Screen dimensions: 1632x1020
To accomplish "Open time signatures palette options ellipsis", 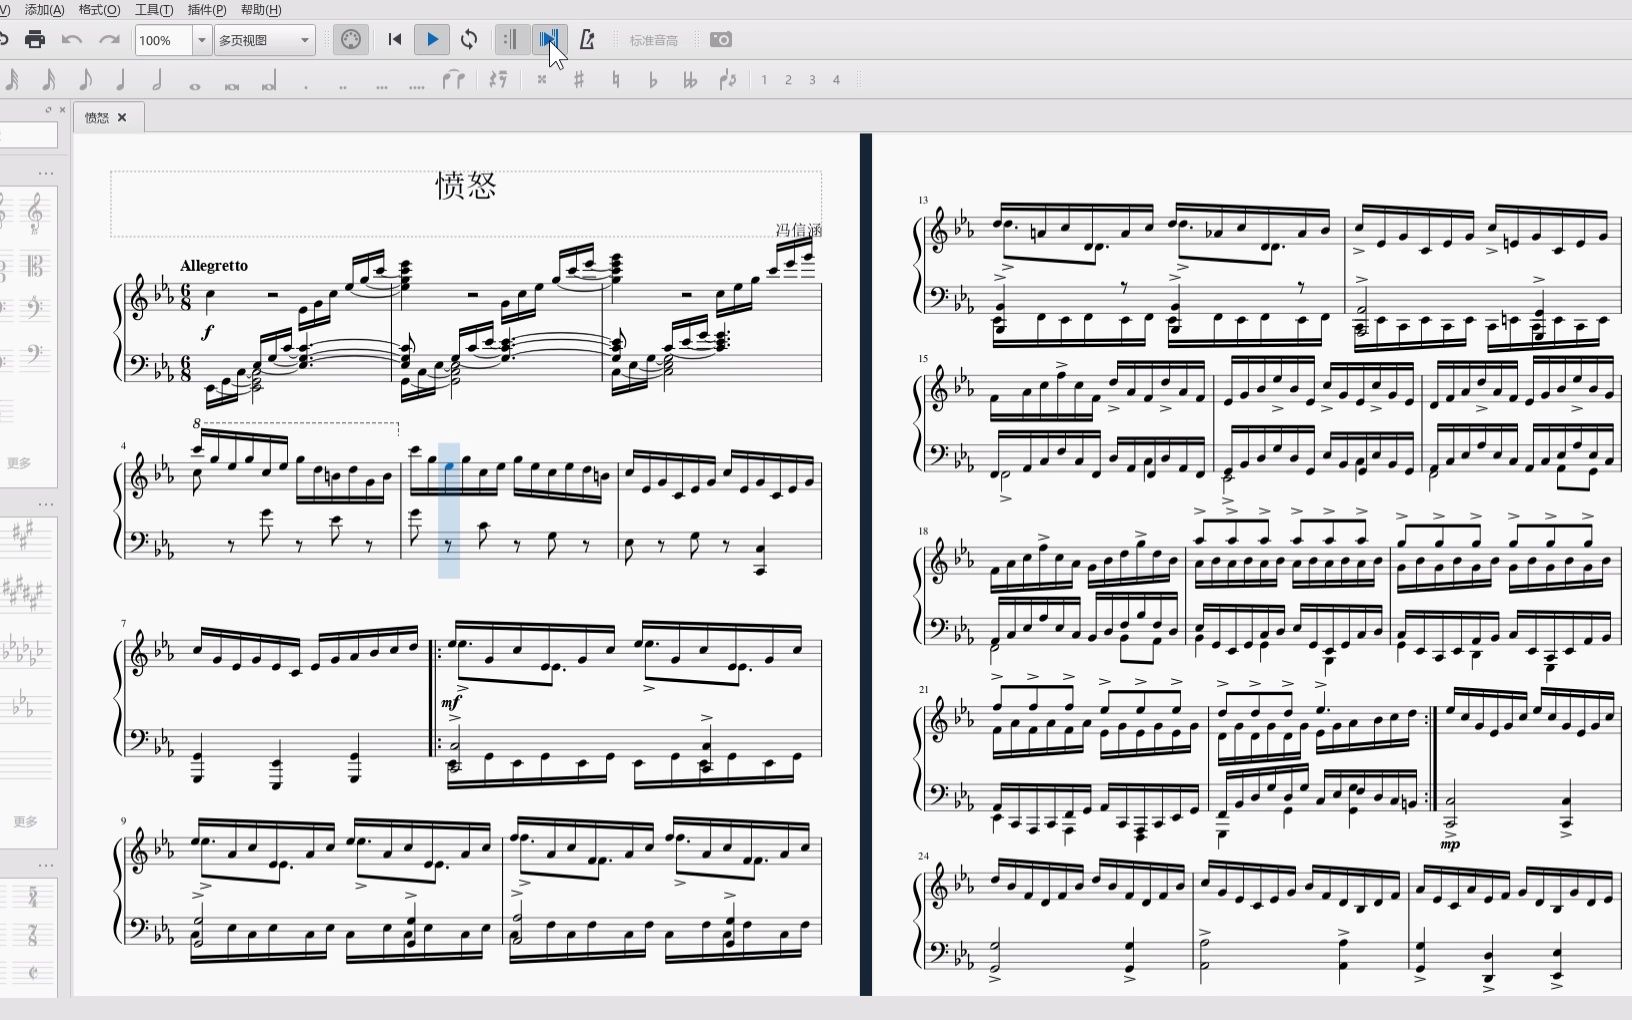I will point(46,864).
